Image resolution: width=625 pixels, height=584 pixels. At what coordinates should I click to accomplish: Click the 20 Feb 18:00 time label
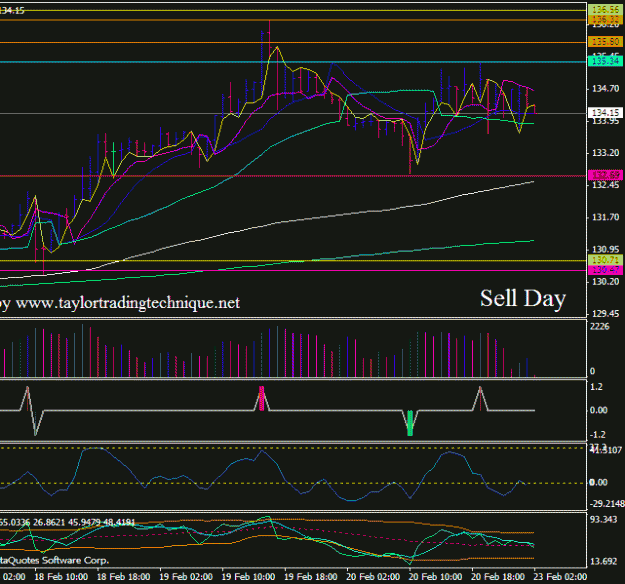498,577
